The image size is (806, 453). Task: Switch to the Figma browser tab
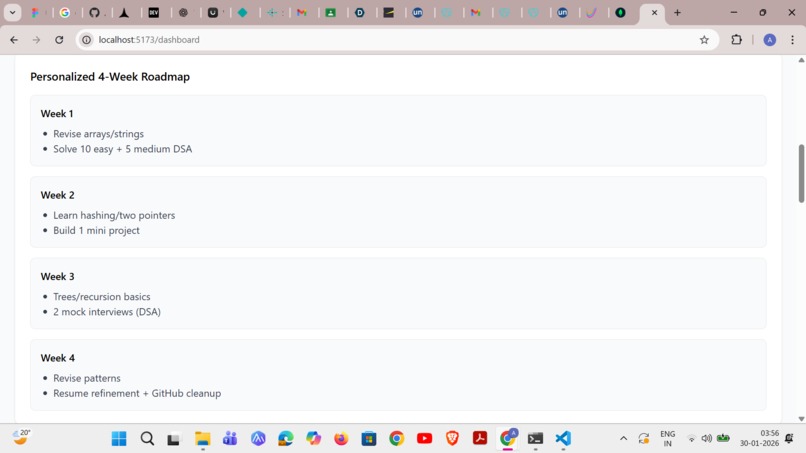coord(35,13)
